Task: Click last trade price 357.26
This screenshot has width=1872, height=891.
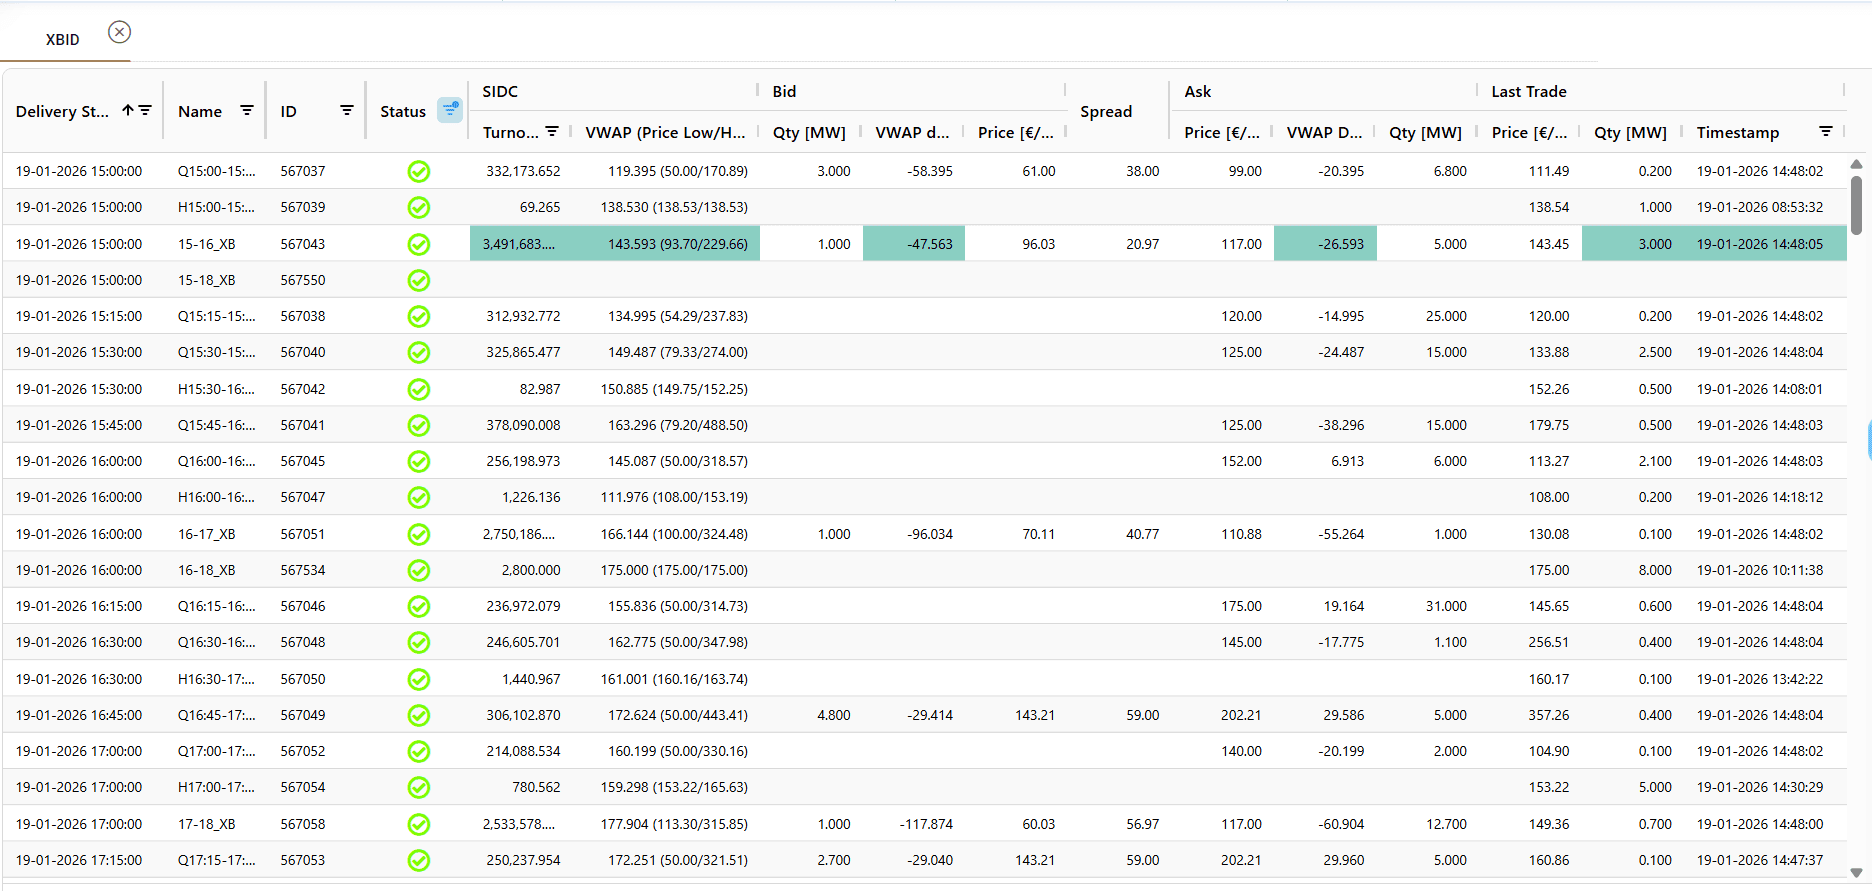Action: click(x=1548, y=715)
